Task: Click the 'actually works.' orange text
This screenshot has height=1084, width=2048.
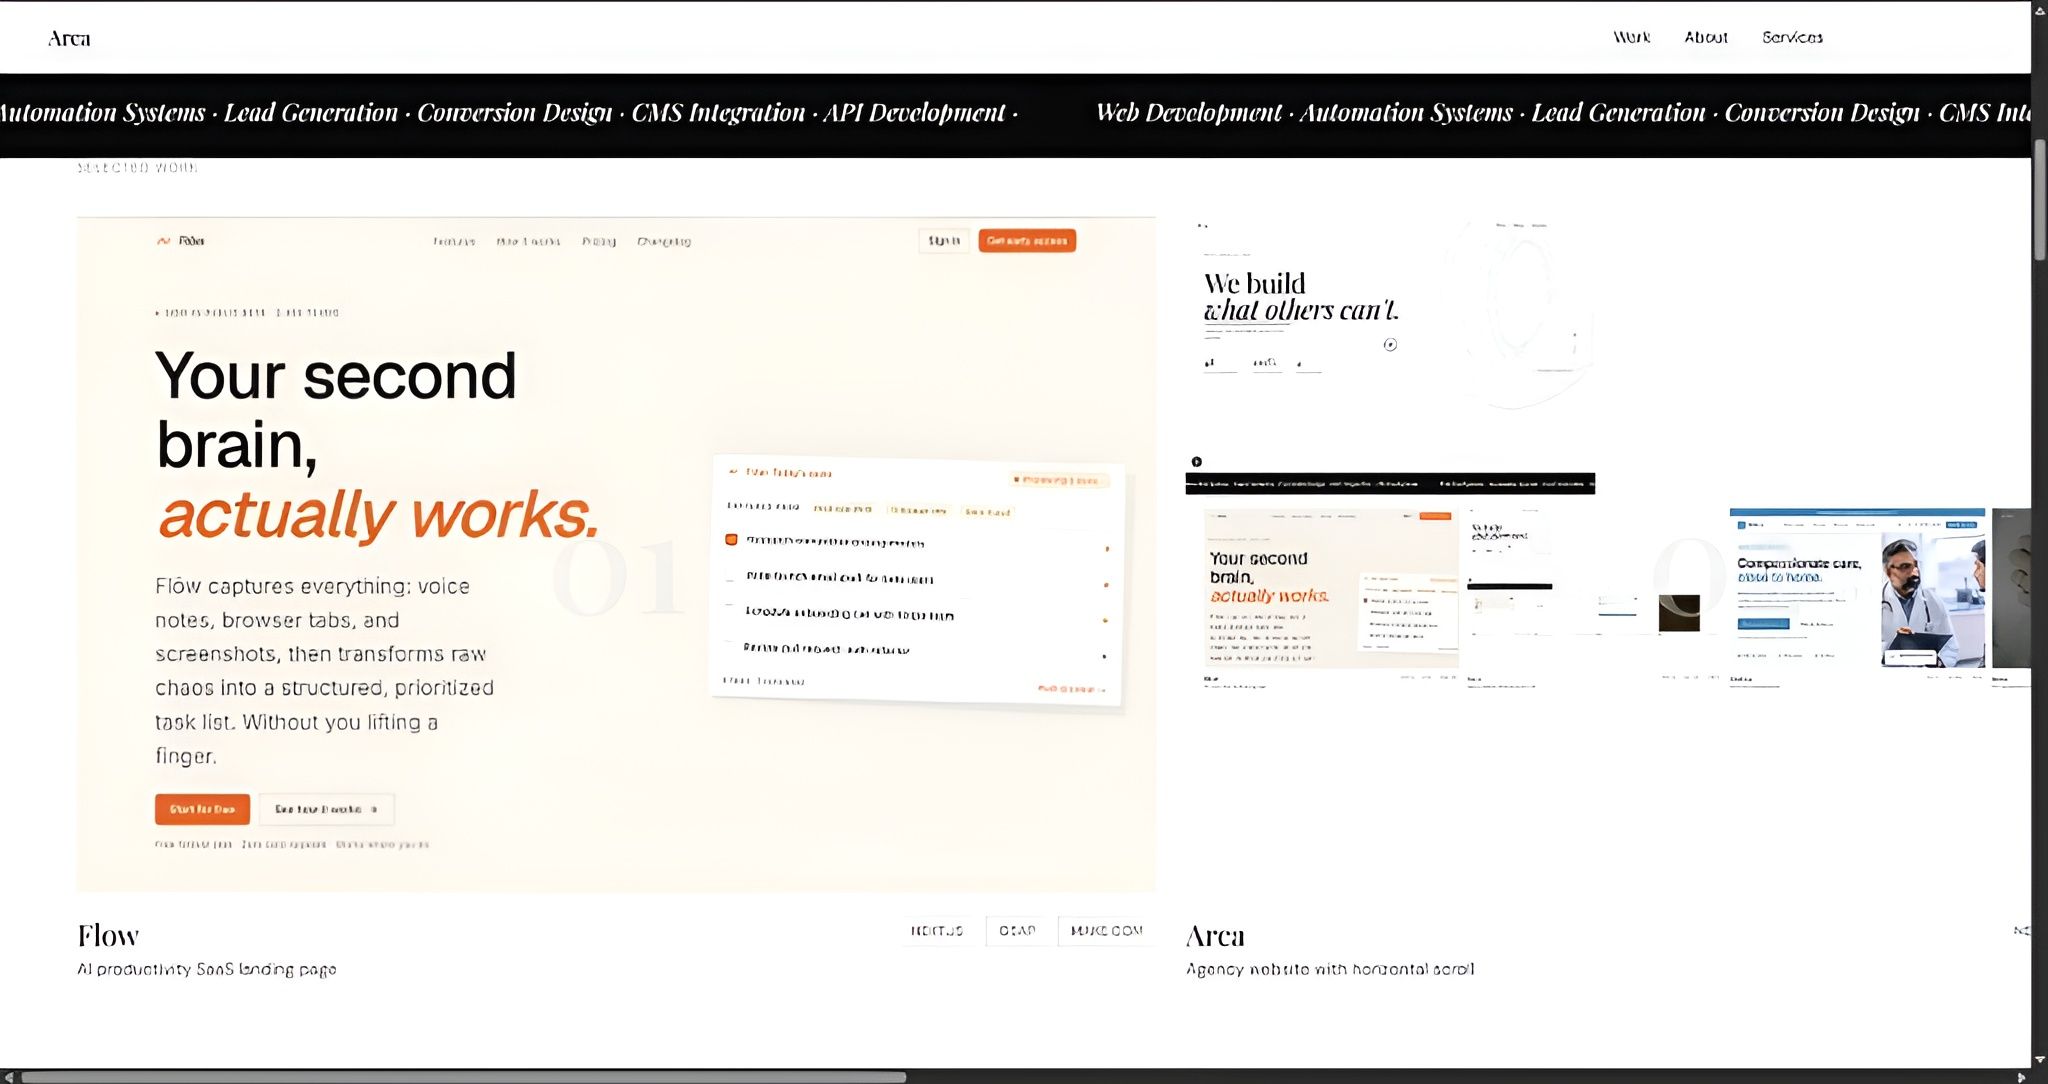Action: pyautogui.click(x=378, y=514)
